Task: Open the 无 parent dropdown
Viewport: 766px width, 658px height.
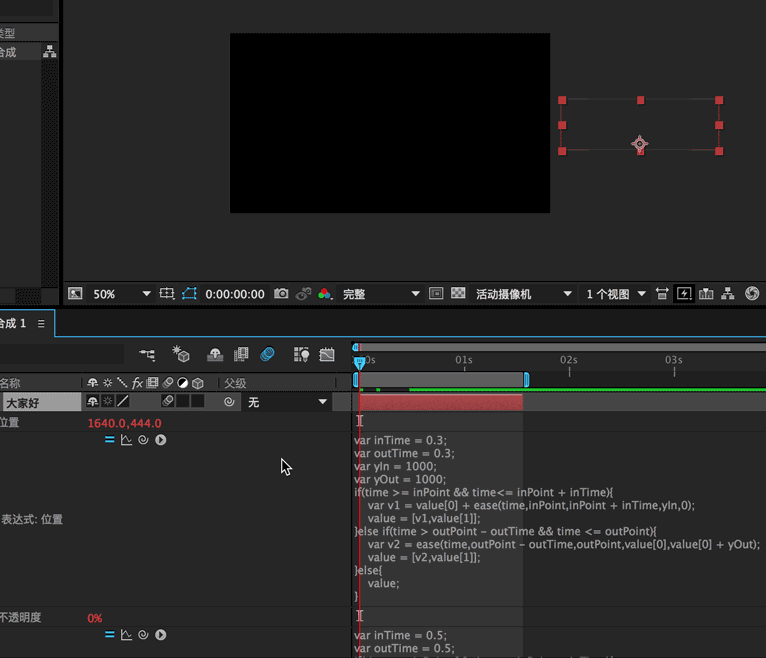Action: point(287,402)
